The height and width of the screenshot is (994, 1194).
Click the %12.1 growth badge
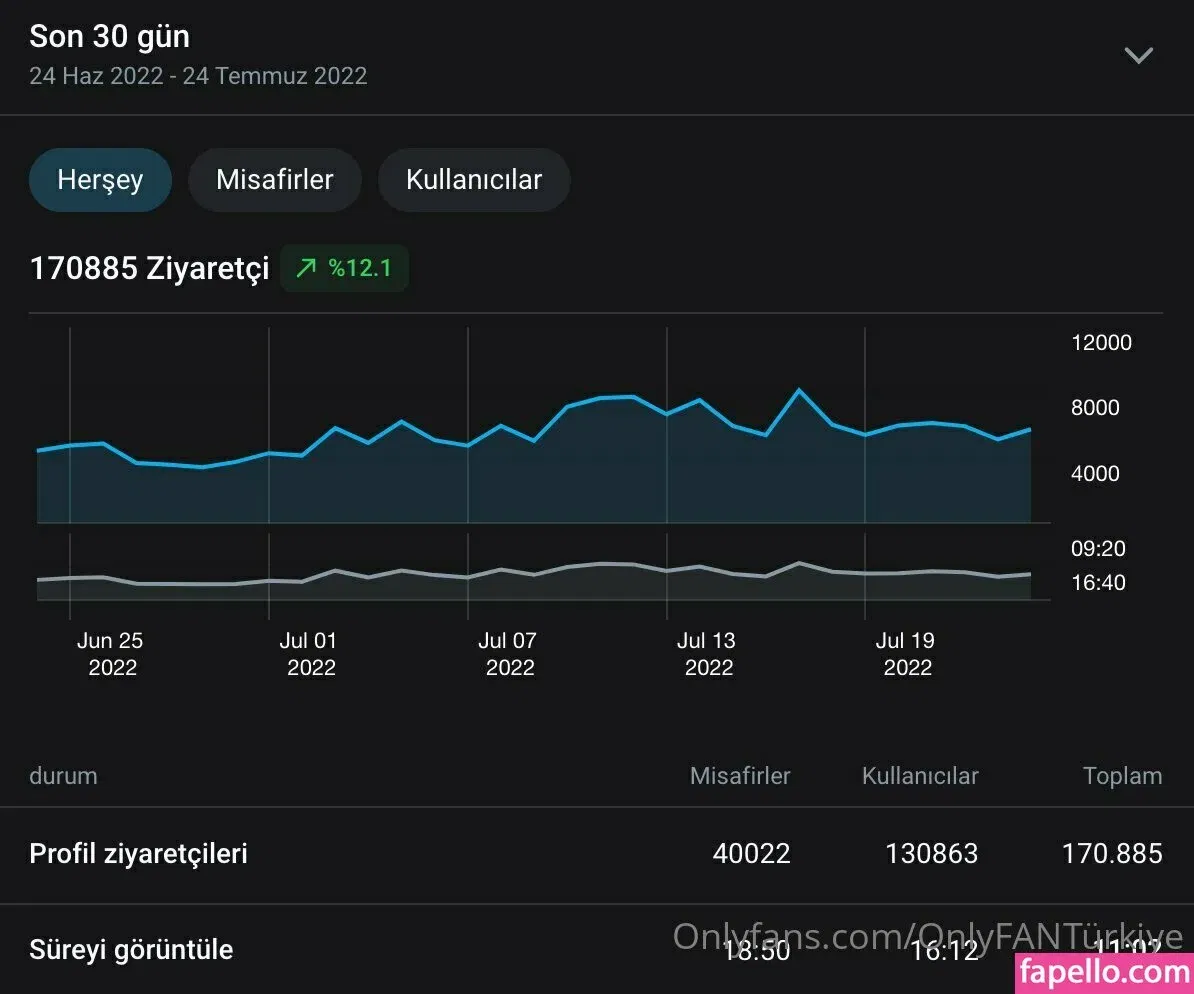[x=345, y=268]
